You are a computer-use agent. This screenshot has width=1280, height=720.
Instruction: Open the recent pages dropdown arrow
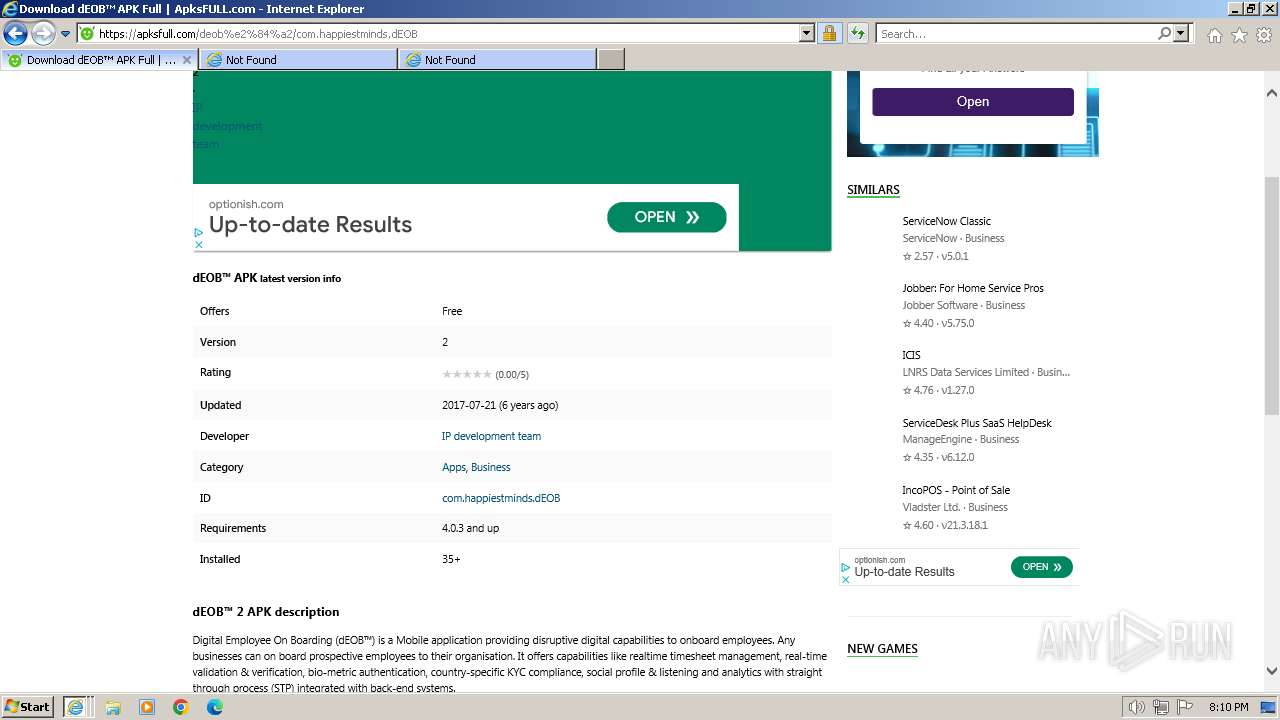[65, 34]
